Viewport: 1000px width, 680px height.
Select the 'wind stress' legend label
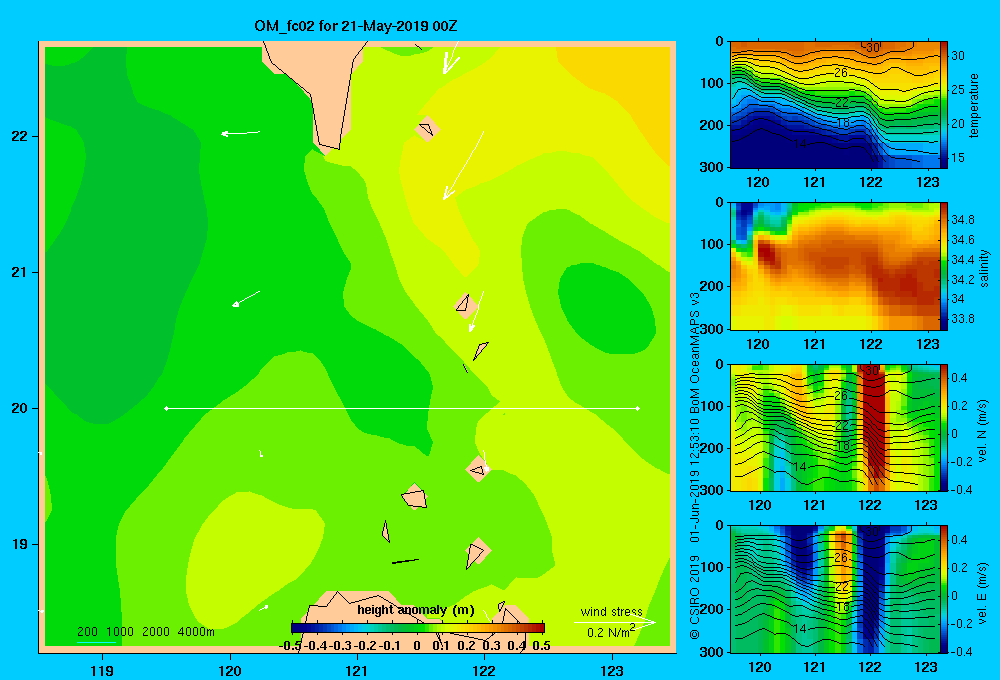click(x=611, y=611)
